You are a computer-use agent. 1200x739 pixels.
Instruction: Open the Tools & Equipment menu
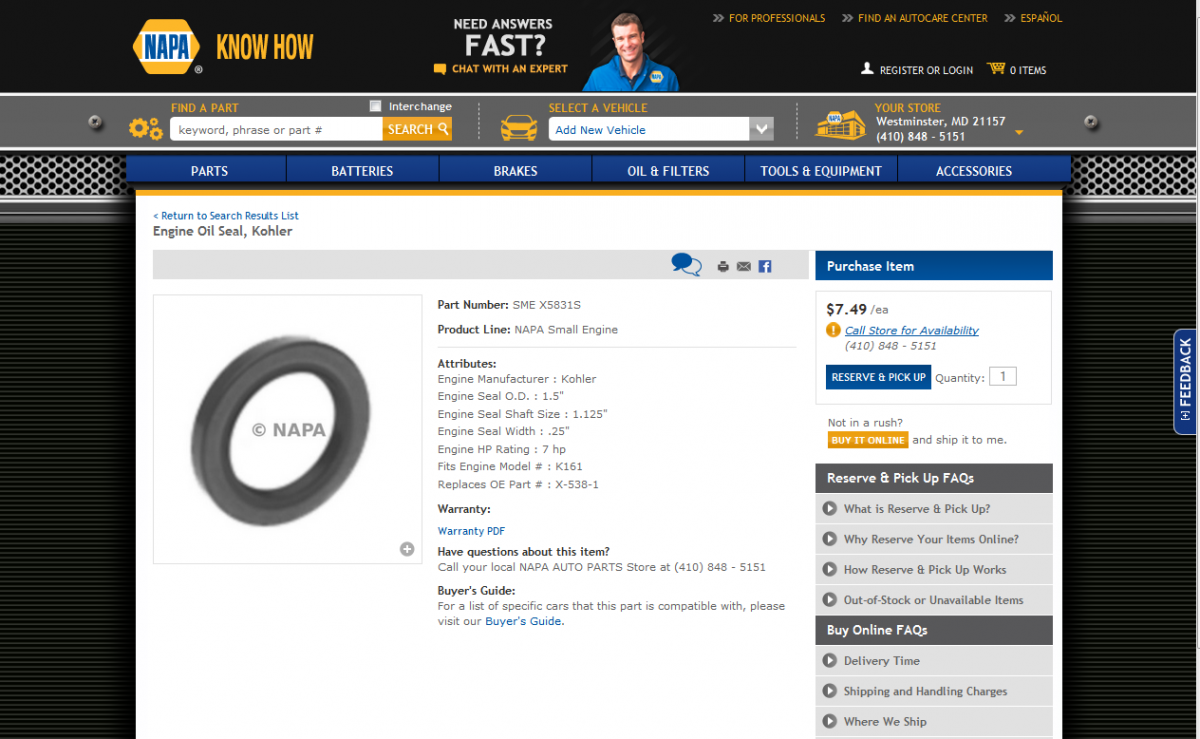821,171
